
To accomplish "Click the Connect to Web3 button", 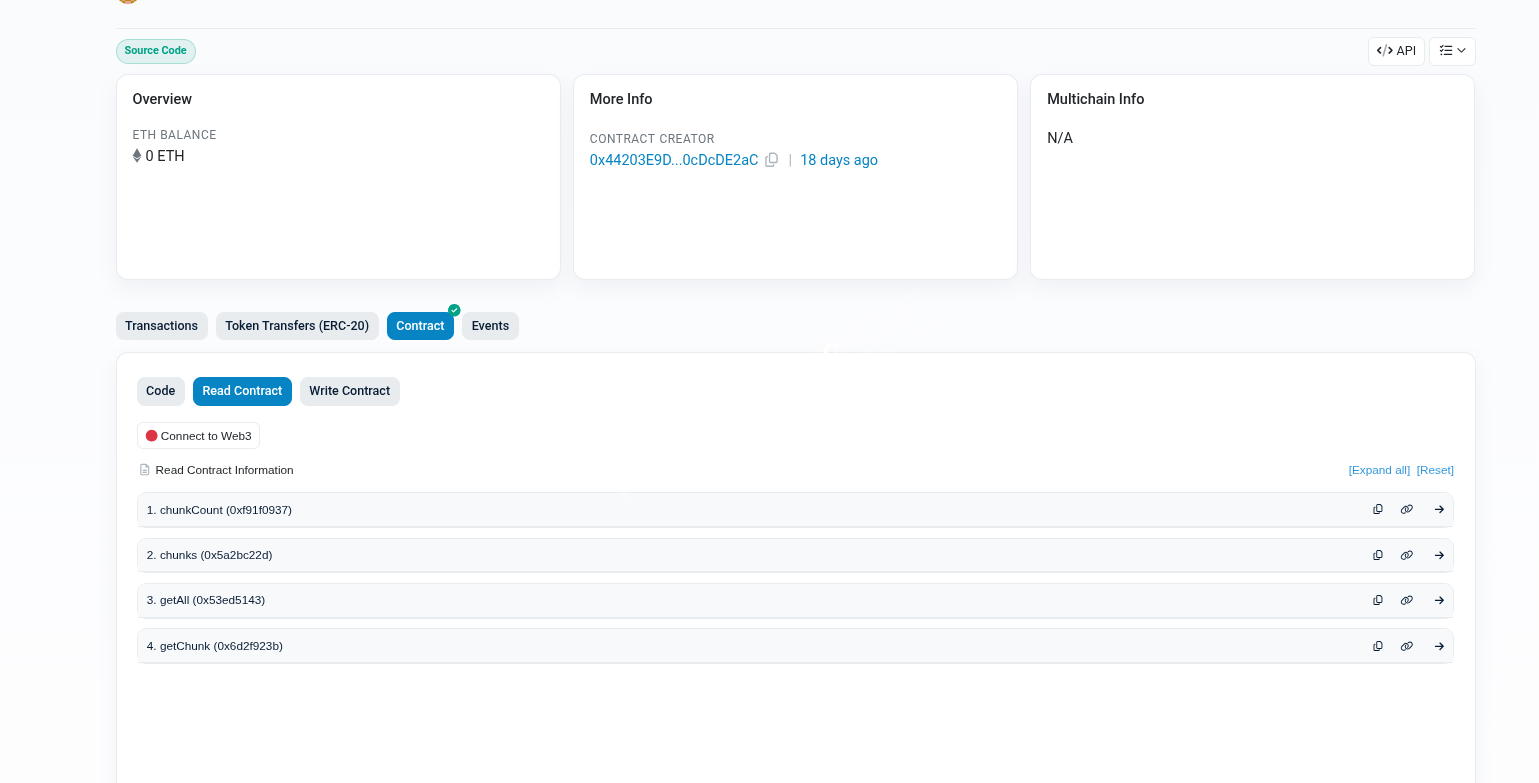I will pyautogui.click(x=198, y=436).
